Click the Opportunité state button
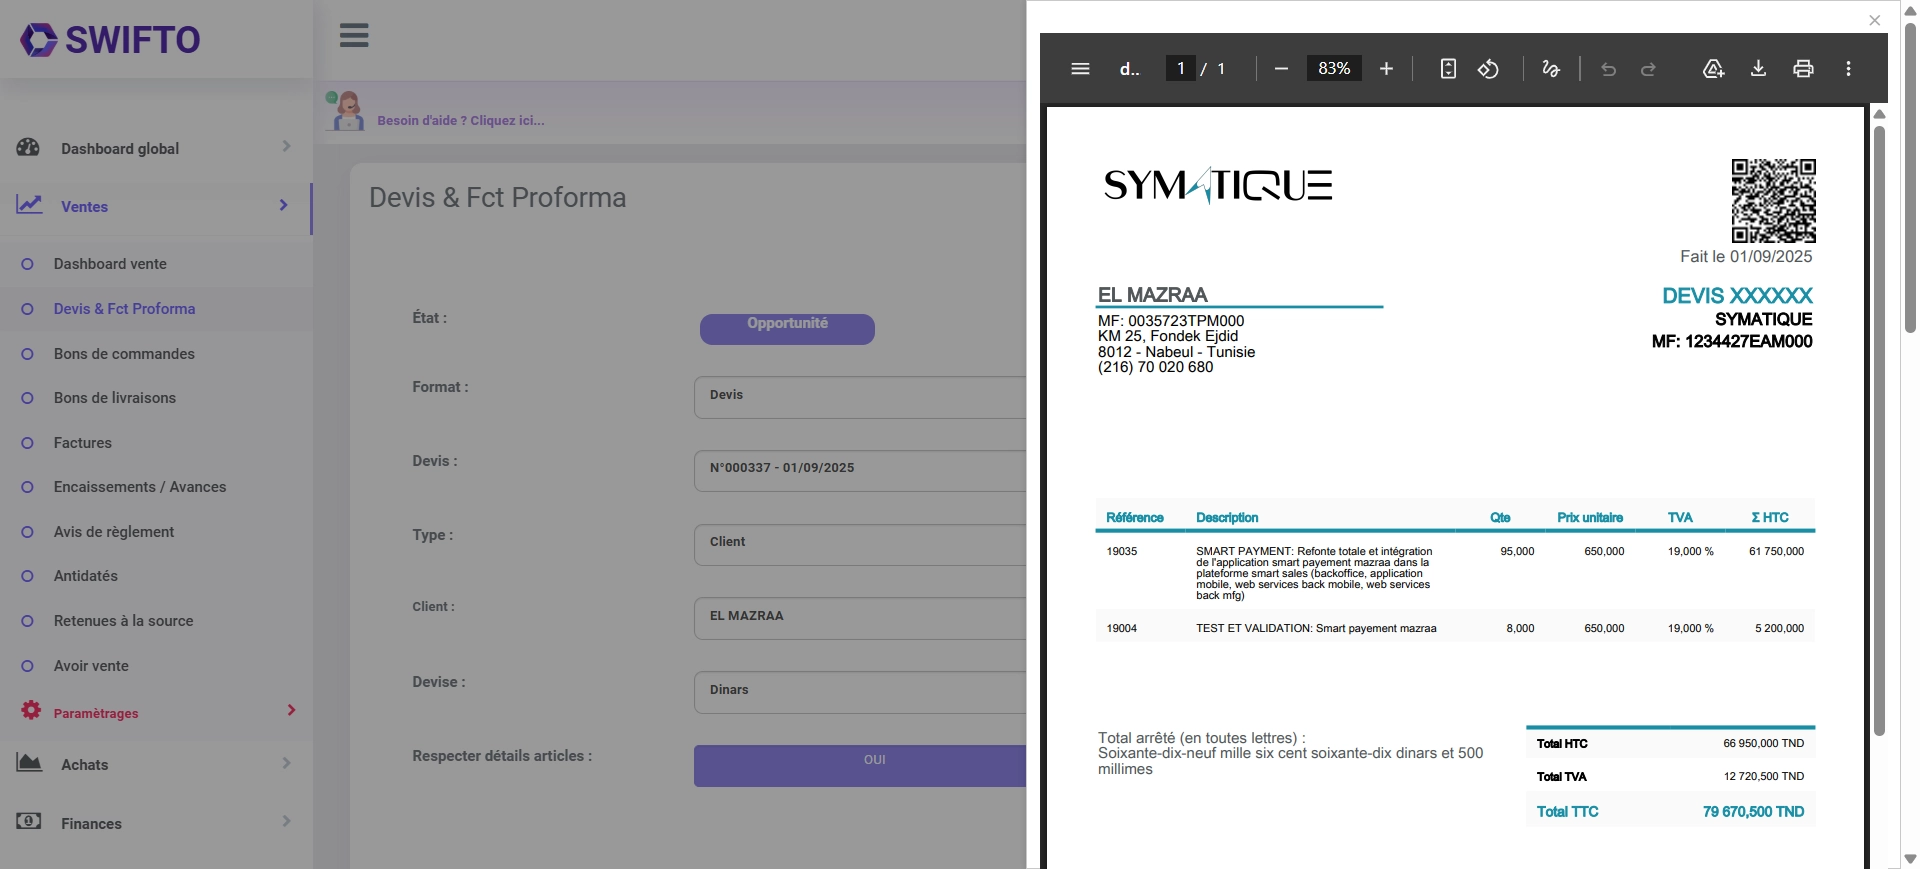Viewport: 1920px width, 869px height. [787, 329]
